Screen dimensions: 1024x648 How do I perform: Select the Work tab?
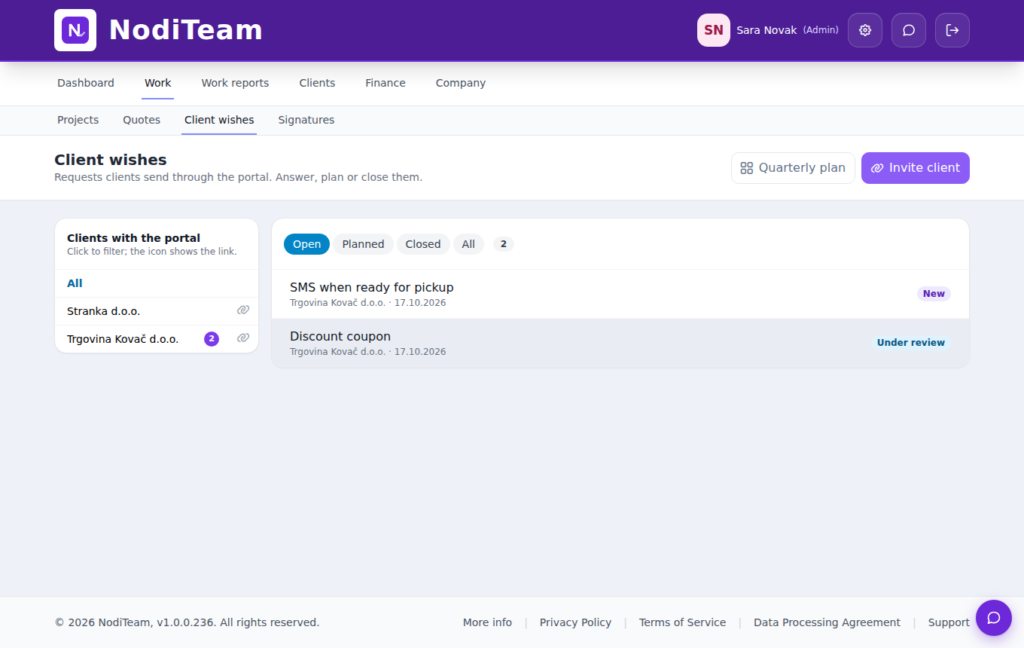coord(157,83)
